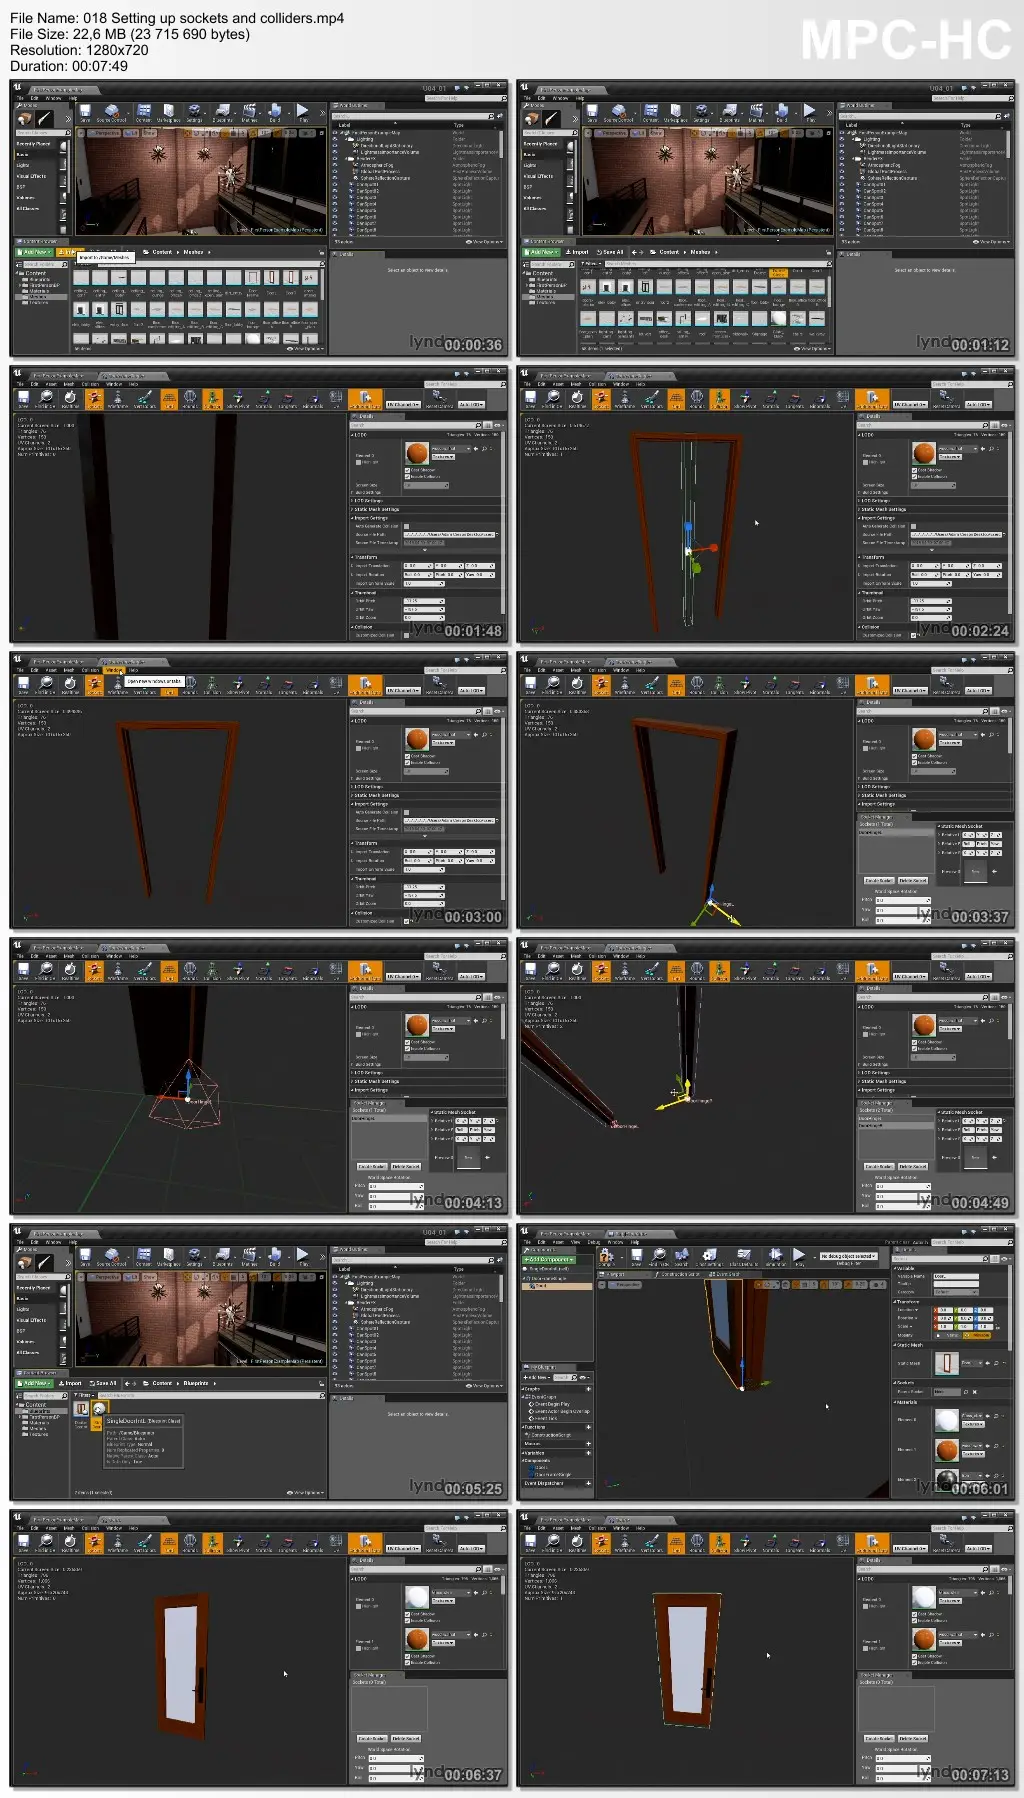Open debug object dropdown in 00:06:01 thumbnail

[849, 1256]
